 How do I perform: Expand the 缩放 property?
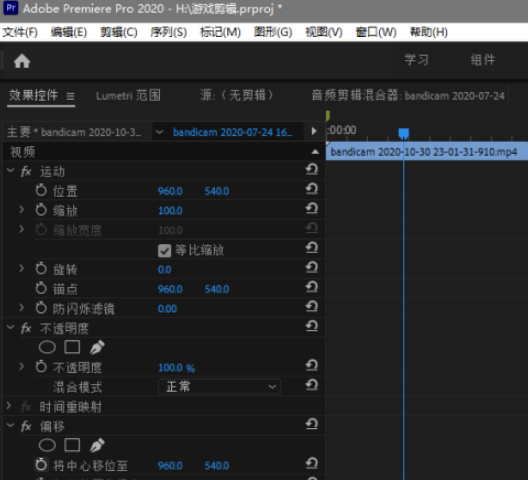click(x=22, y=210)
